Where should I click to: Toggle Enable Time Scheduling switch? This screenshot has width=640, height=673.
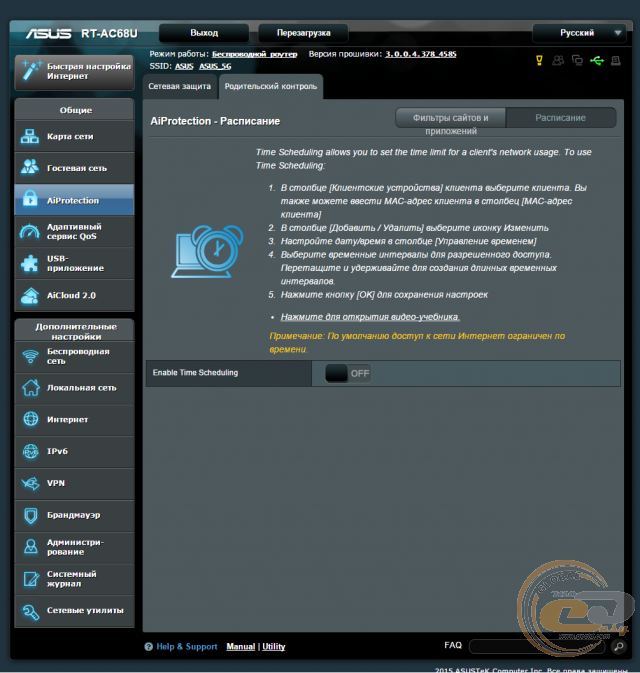pyautogui.click(x=348, y=373)
